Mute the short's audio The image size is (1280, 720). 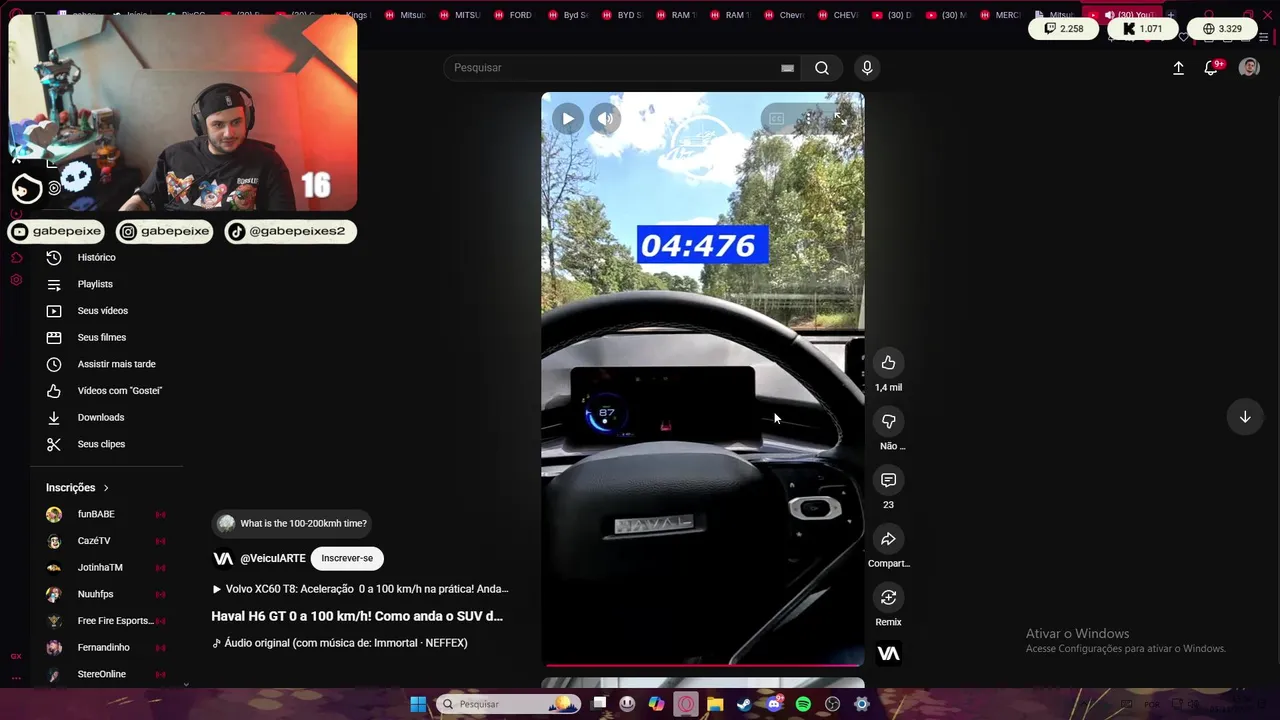coord(605,119)
